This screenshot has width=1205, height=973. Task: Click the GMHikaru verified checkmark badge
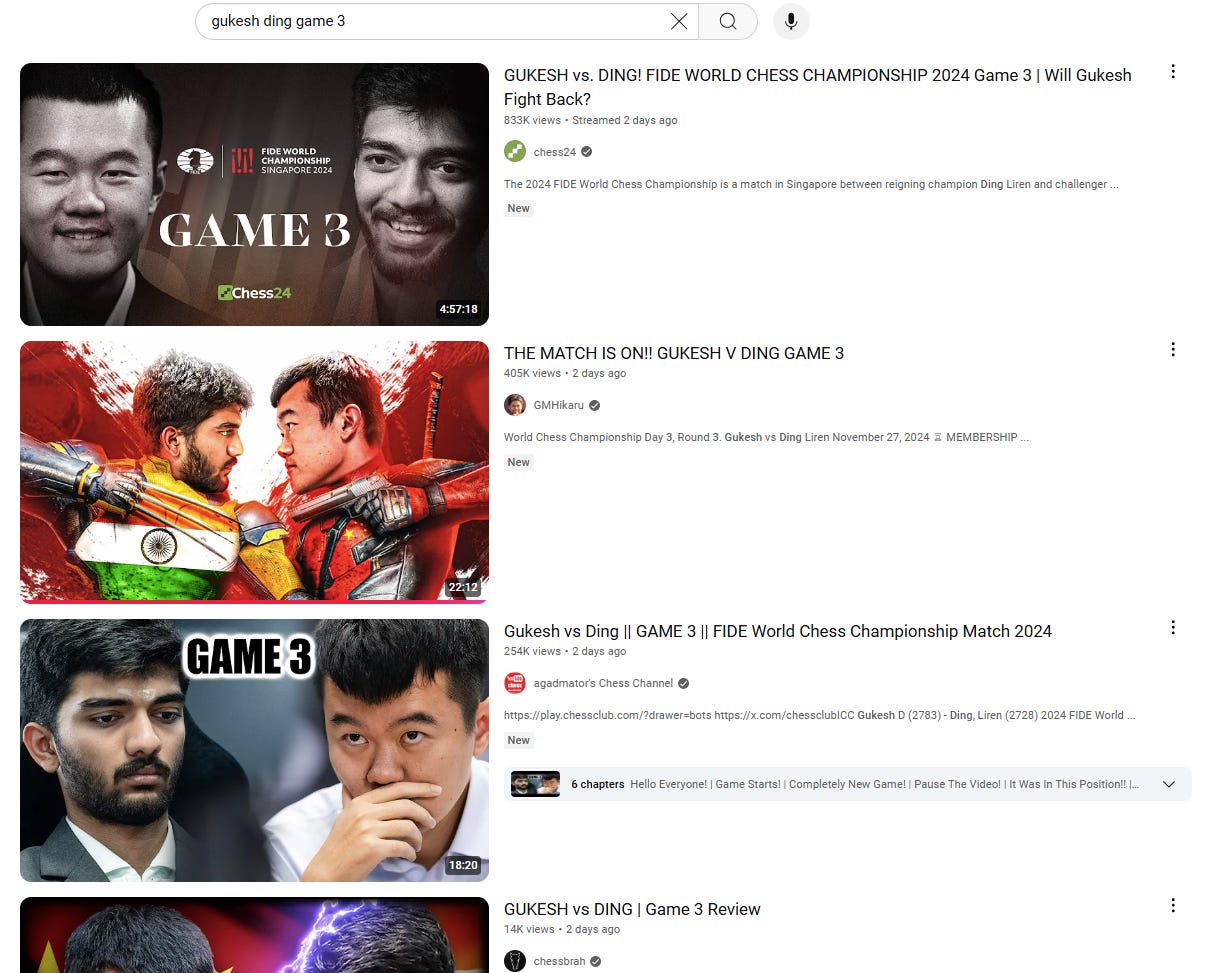tap(595, 405)
